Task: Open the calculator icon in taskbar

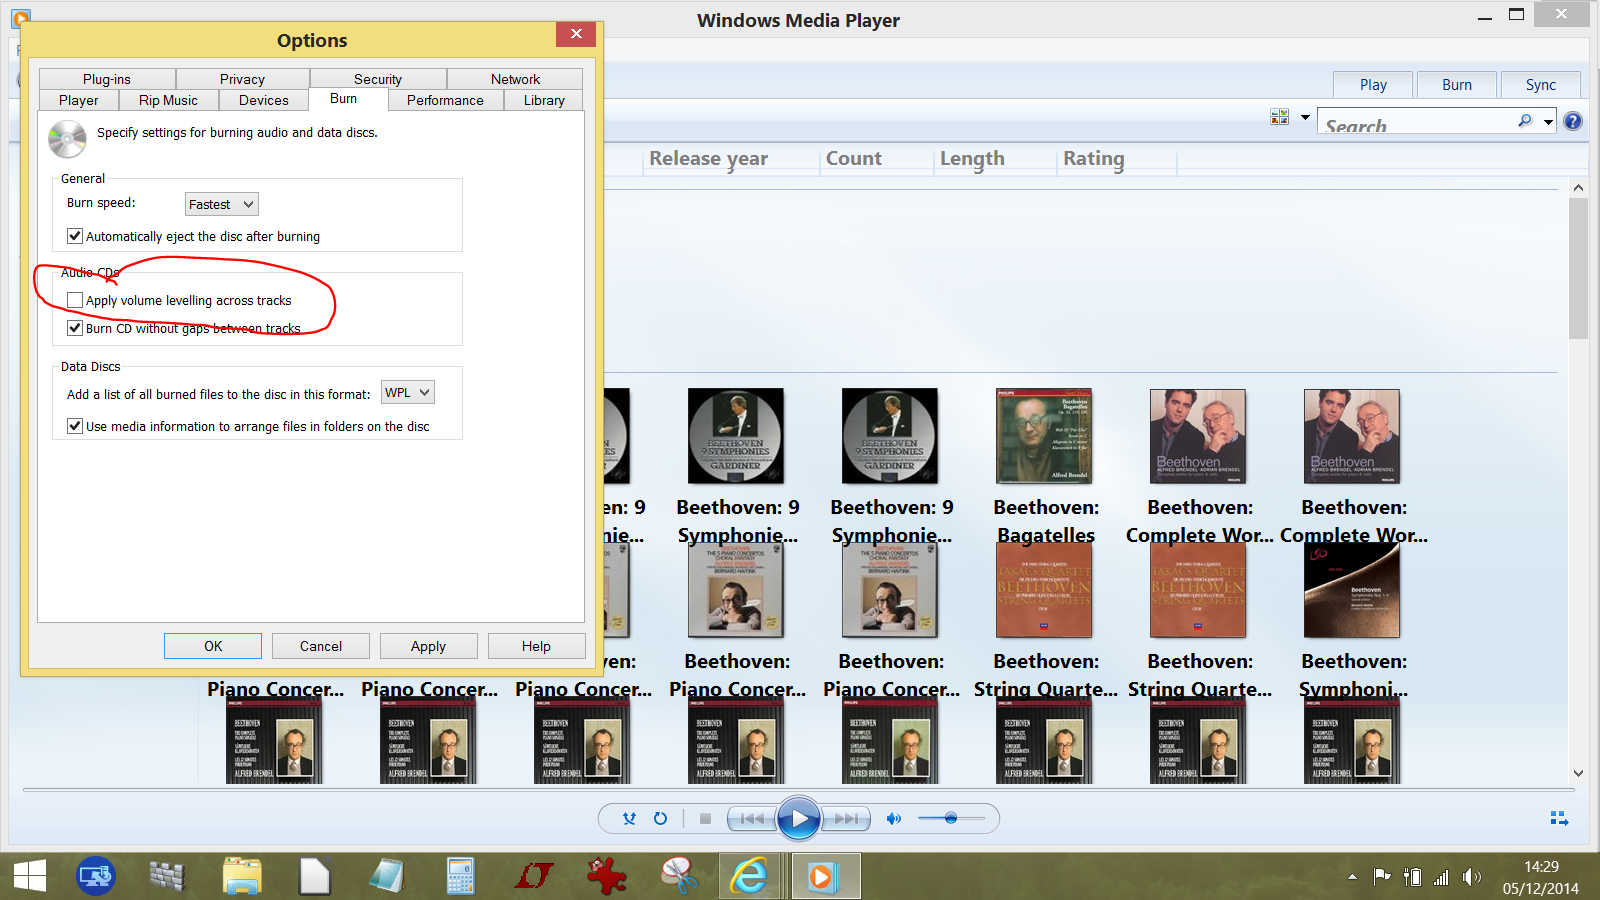Action: (460, 877)
